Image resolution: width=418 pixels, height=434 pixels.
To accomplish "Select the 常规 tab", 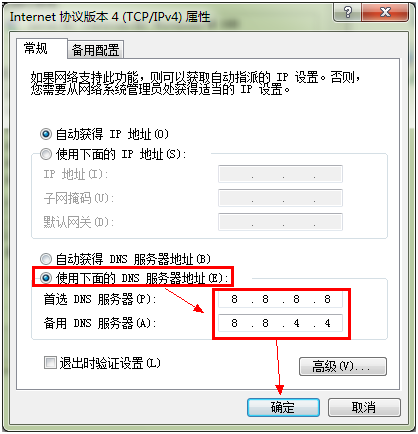I will [36, 48].
